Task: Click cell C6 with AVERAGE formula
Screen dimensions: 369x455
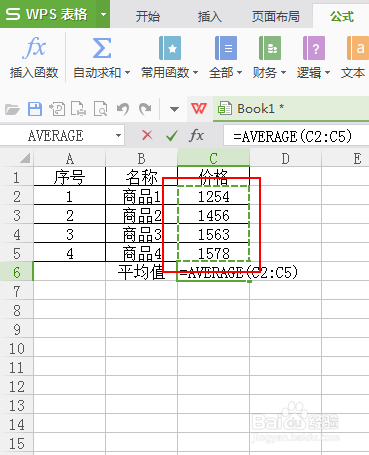Action: tap(214, 272)
